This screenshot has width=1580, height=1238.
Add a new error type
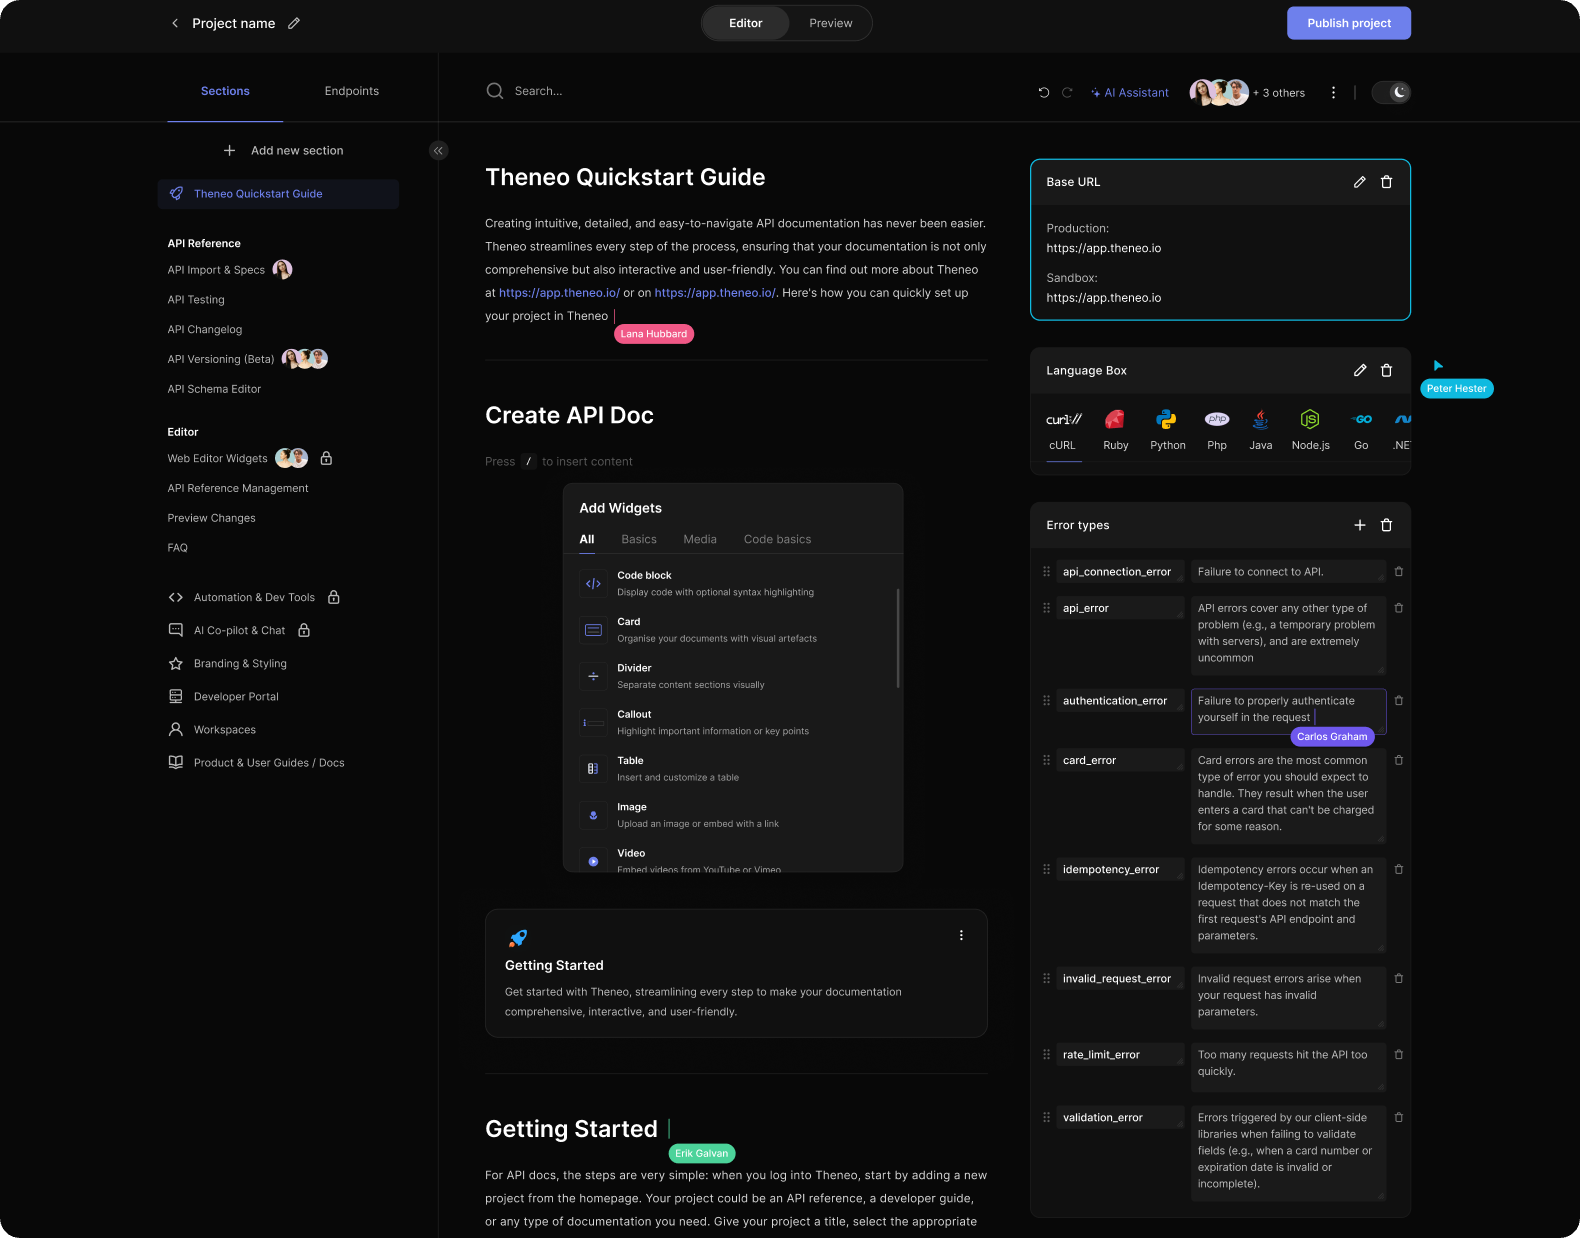pyautogui.click(x=1359, y=525)
